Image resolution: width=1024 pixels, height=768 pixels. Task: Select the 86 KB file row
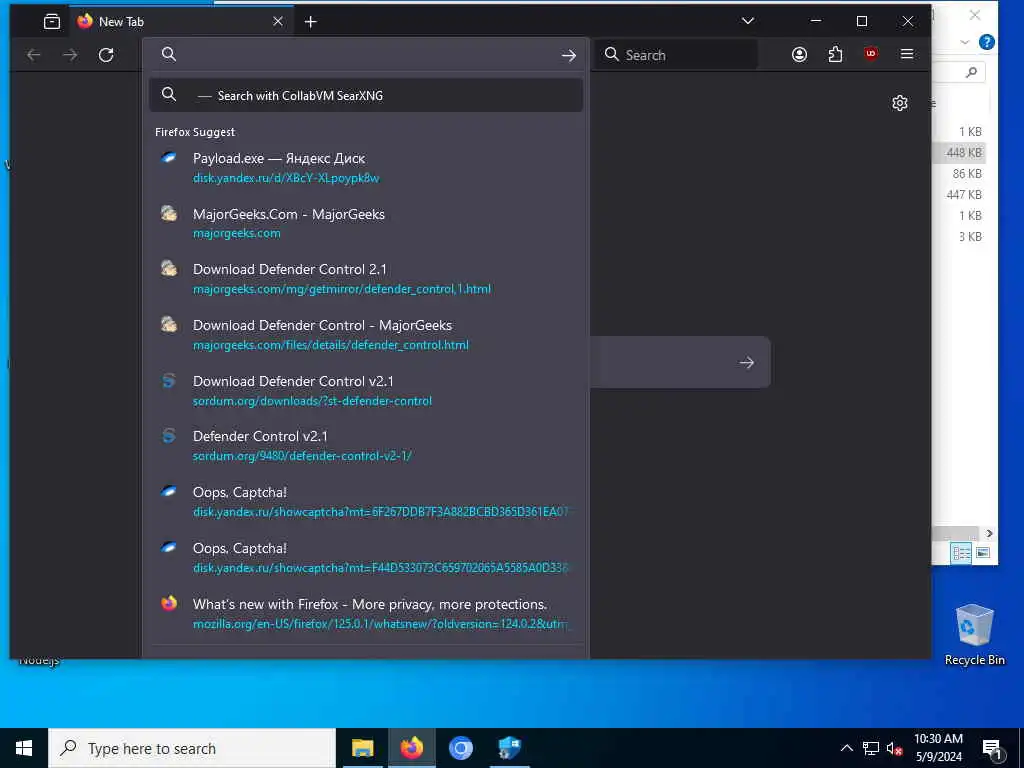959,174
